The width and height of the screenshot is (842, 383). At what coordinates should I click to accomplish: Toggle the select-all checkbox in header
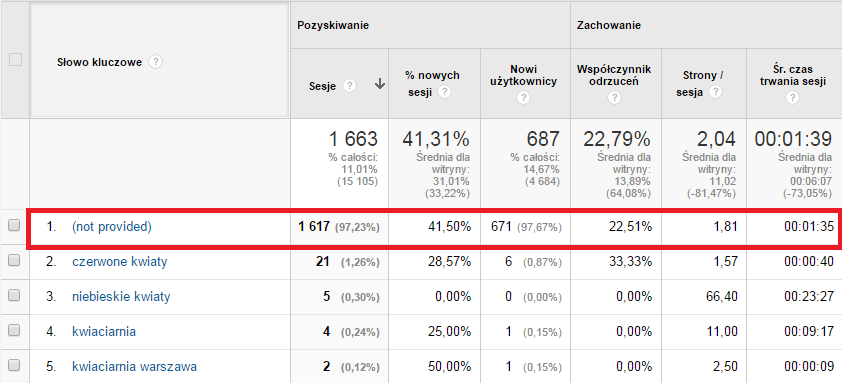(x=16, y=60)
